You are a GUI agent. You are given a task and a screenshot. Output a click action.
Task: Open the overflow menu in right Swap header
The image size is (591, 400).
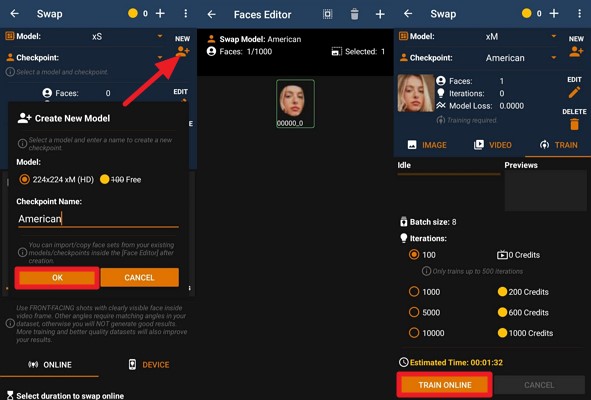(579, 14)
